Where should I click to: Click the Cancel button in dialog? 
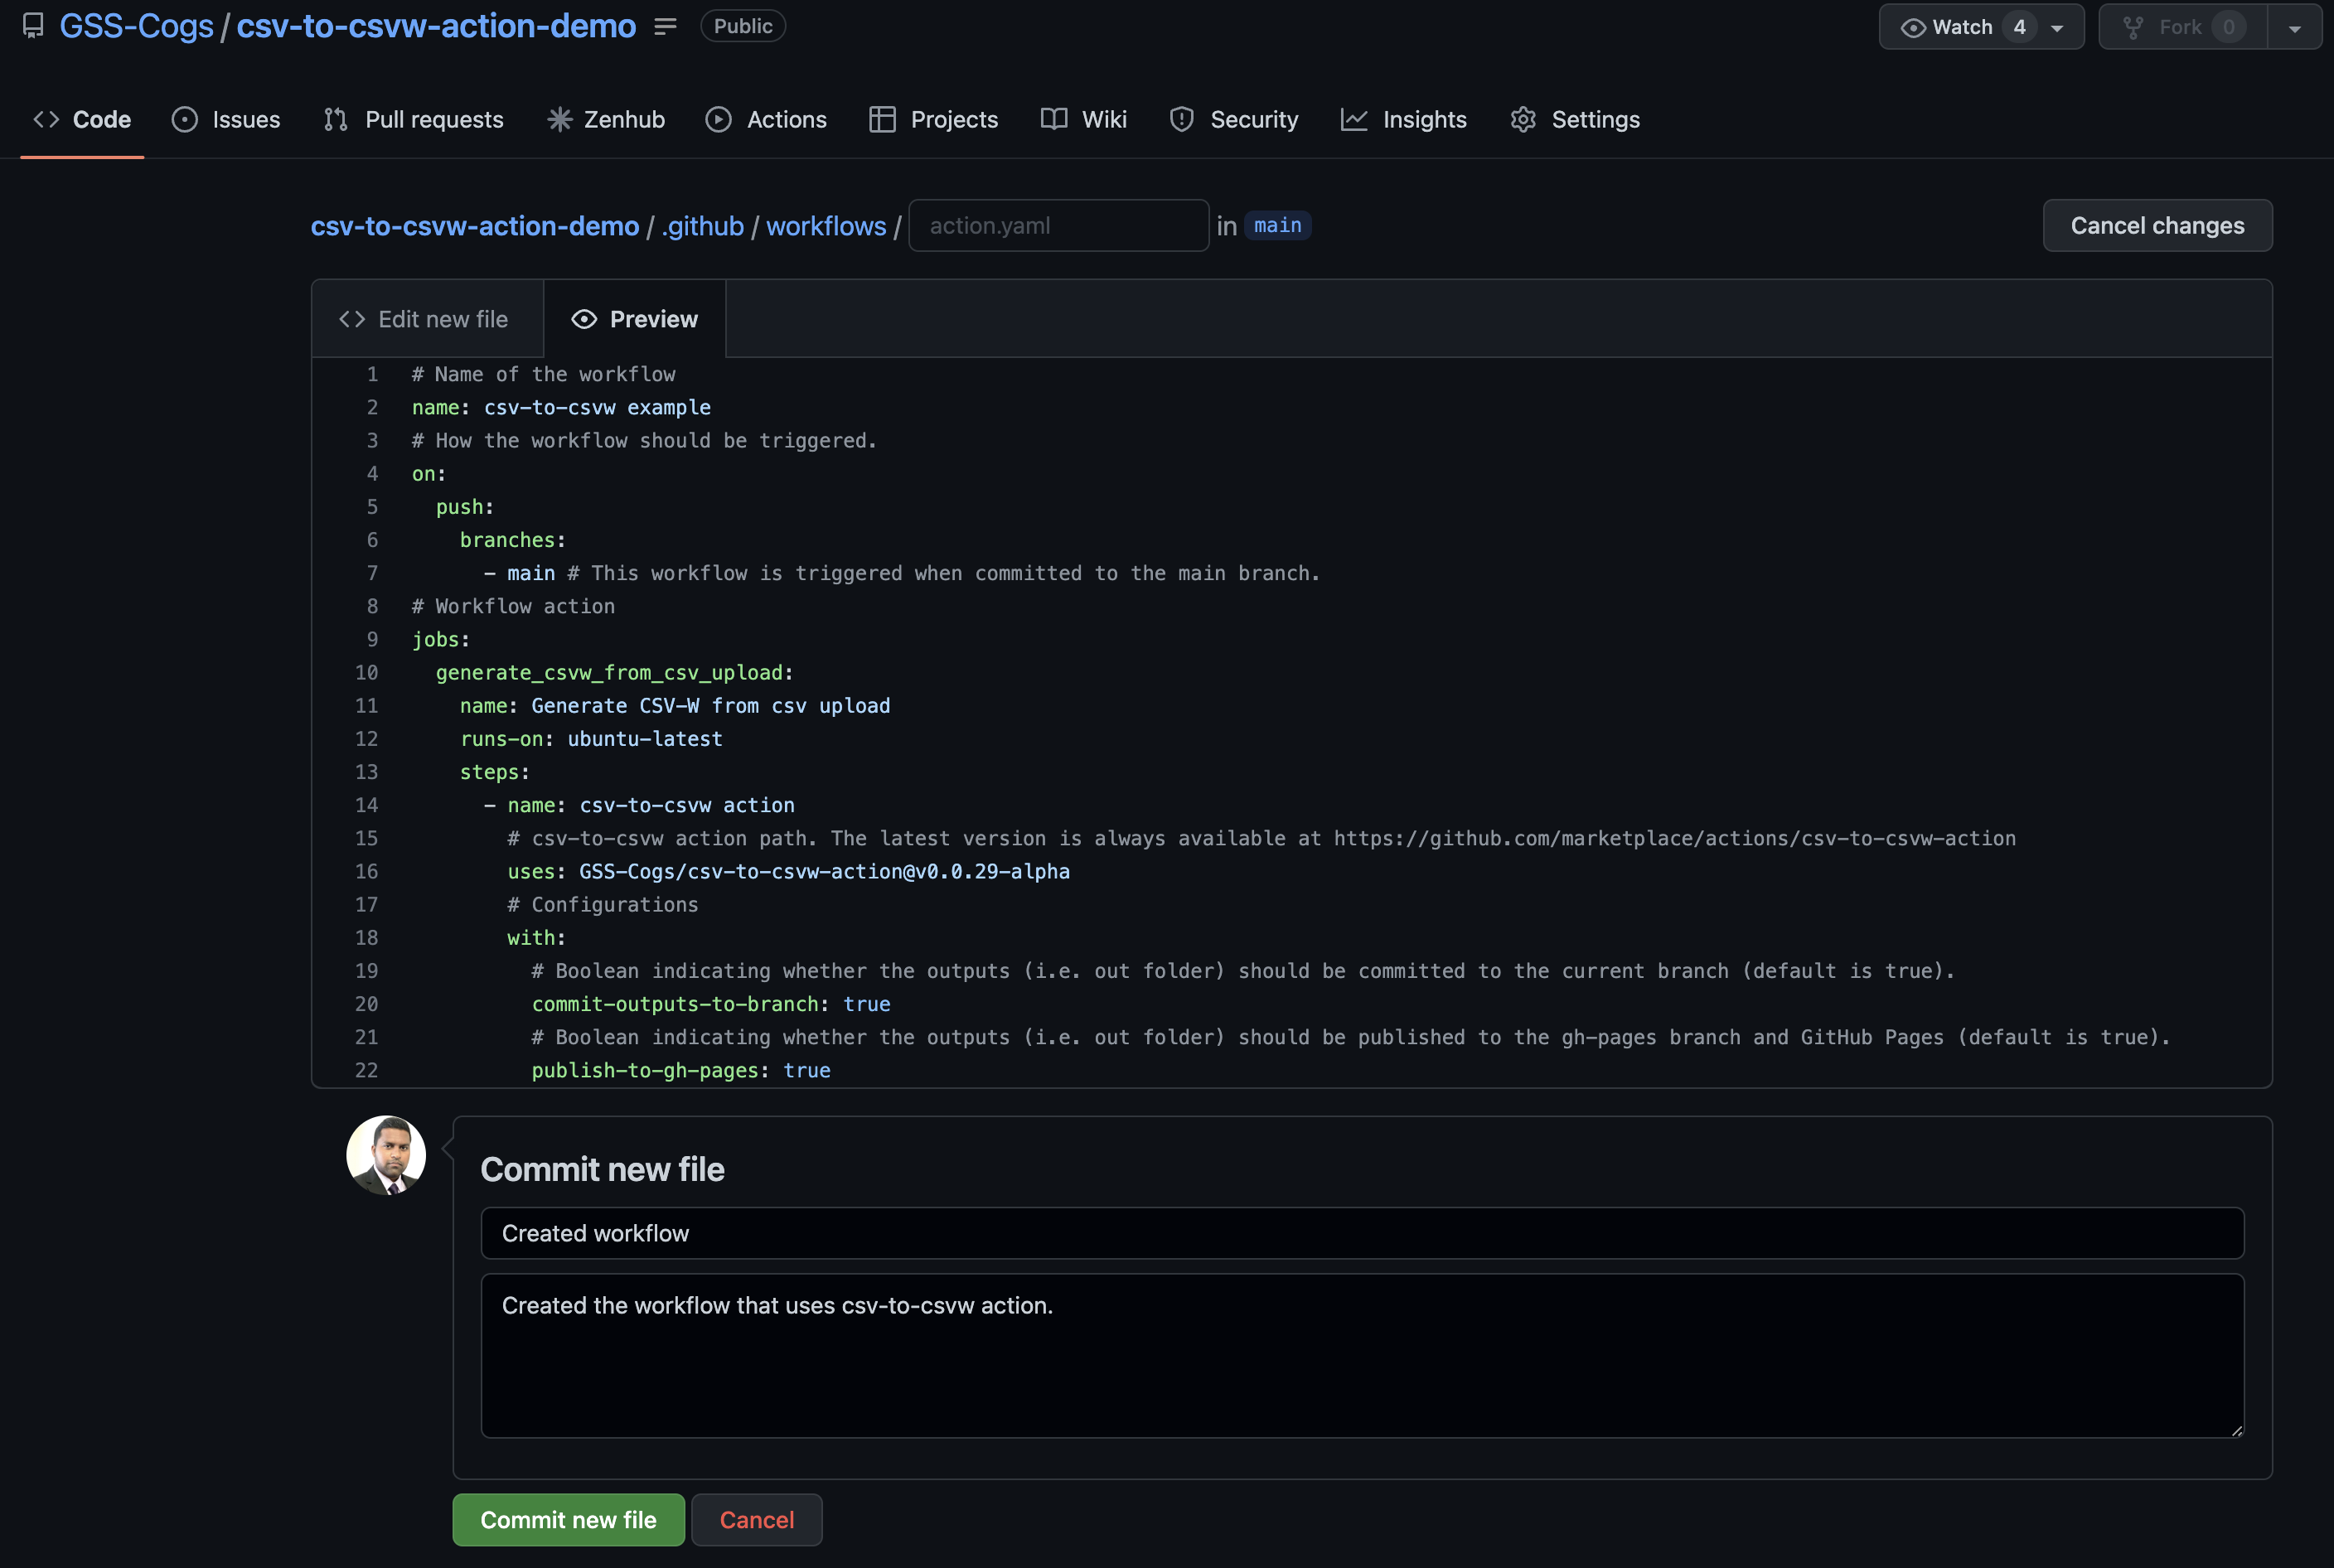tap(758, 1519)
